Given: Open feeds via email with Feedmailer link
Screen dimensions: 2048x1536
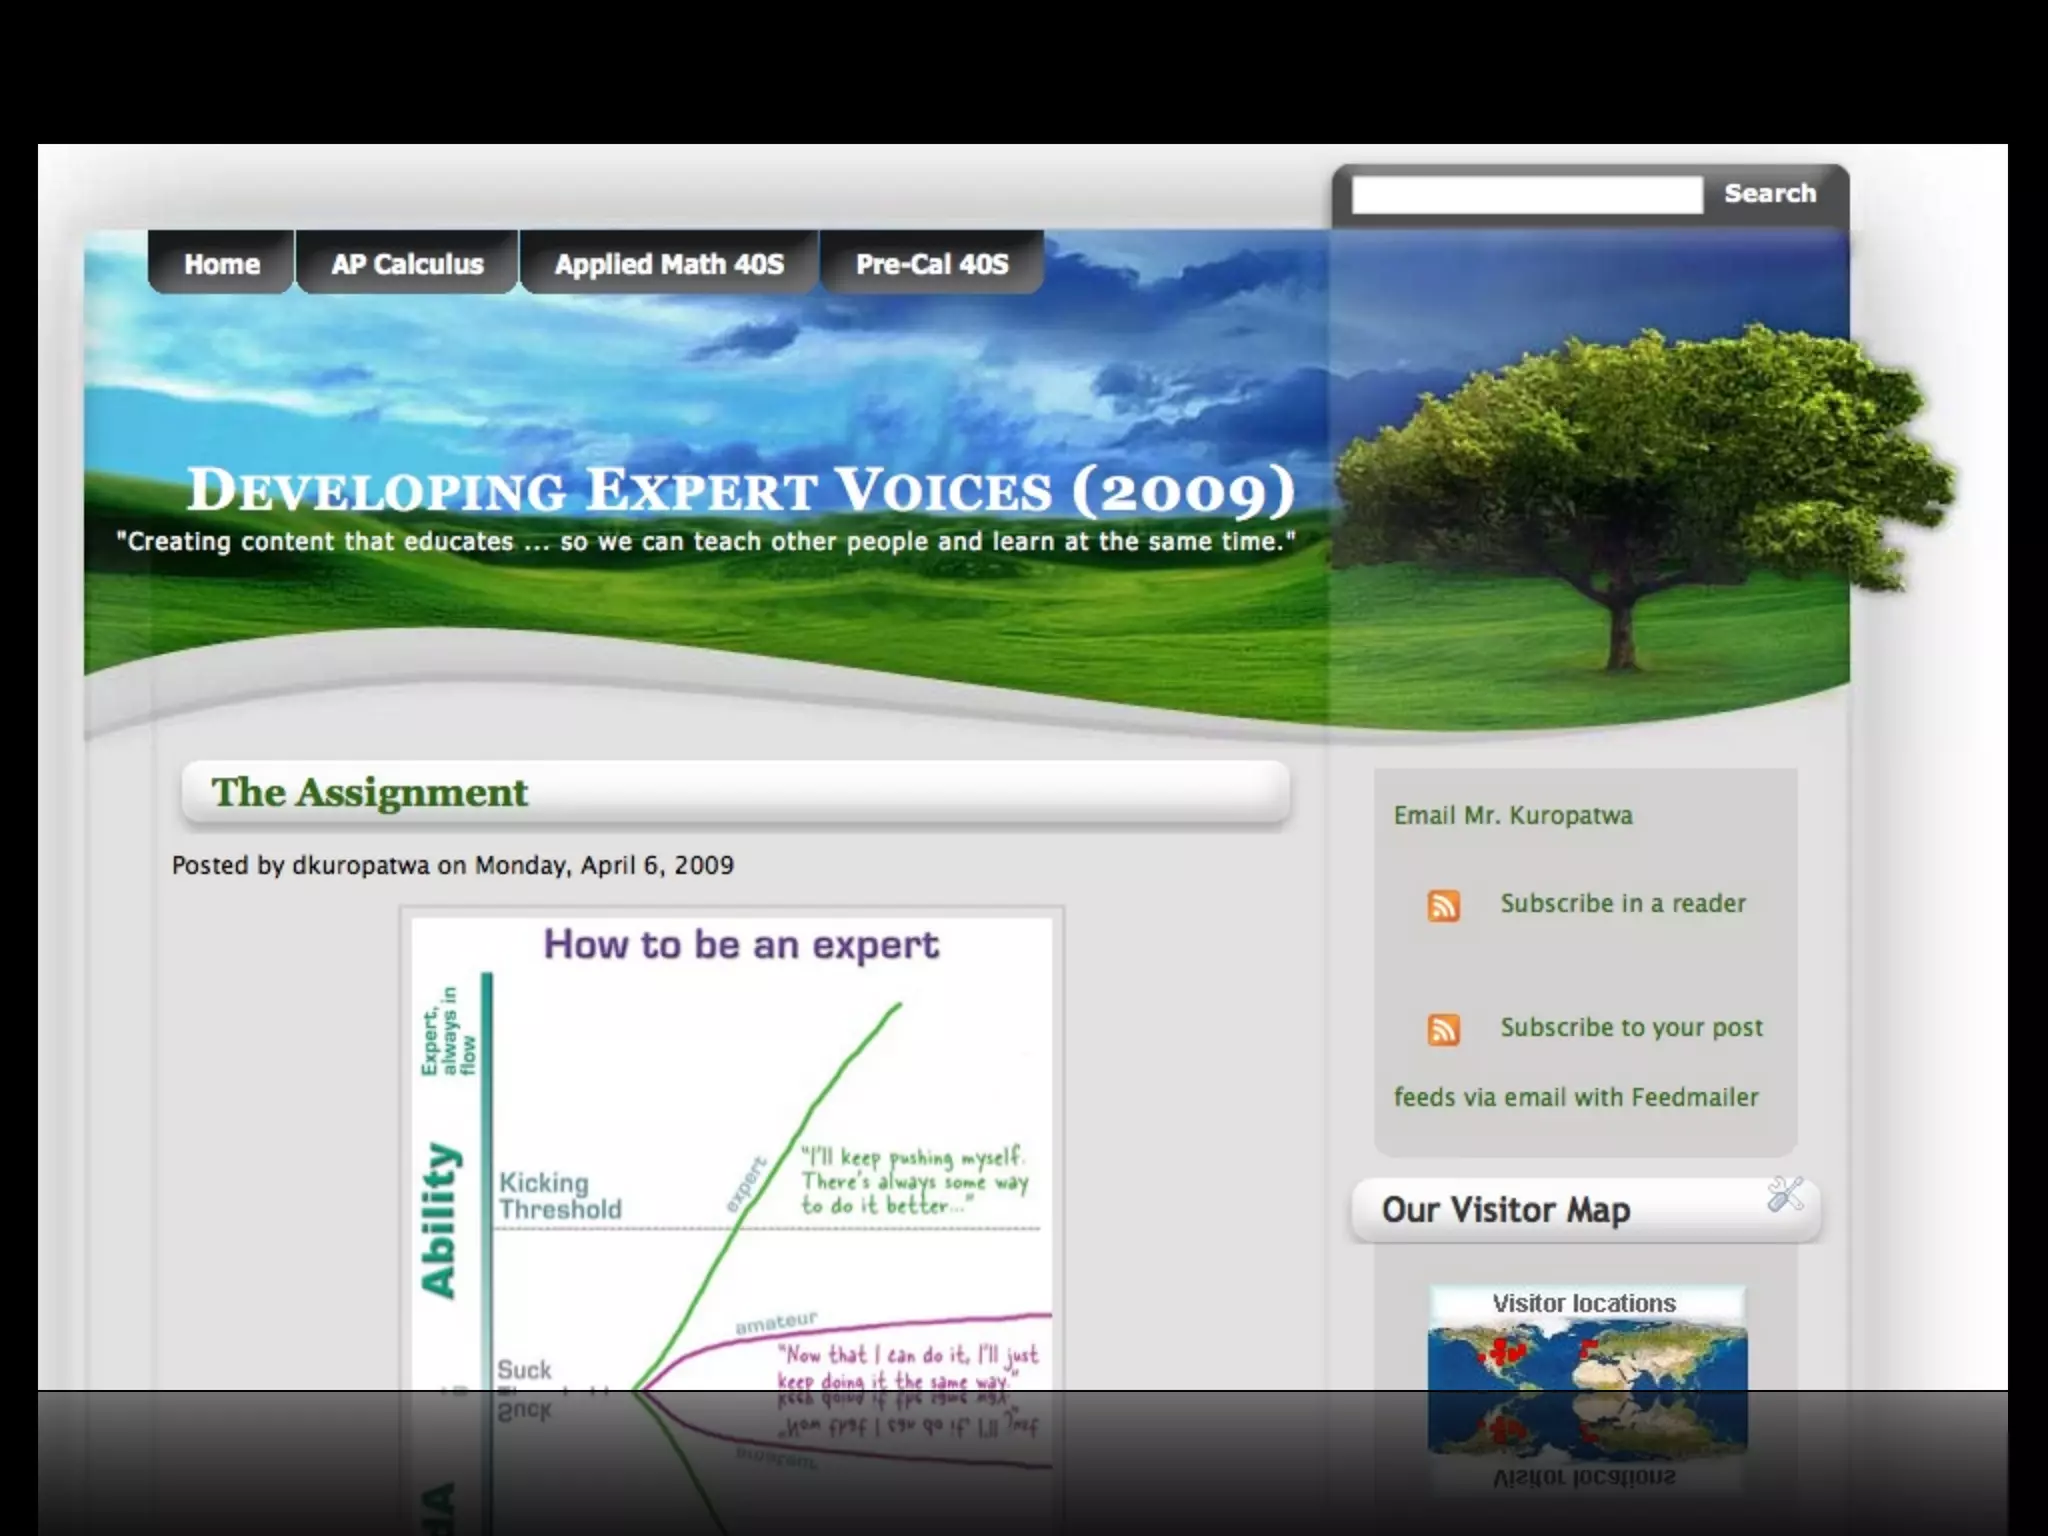Looking at the screenshot, I should click(1576, 1098).
